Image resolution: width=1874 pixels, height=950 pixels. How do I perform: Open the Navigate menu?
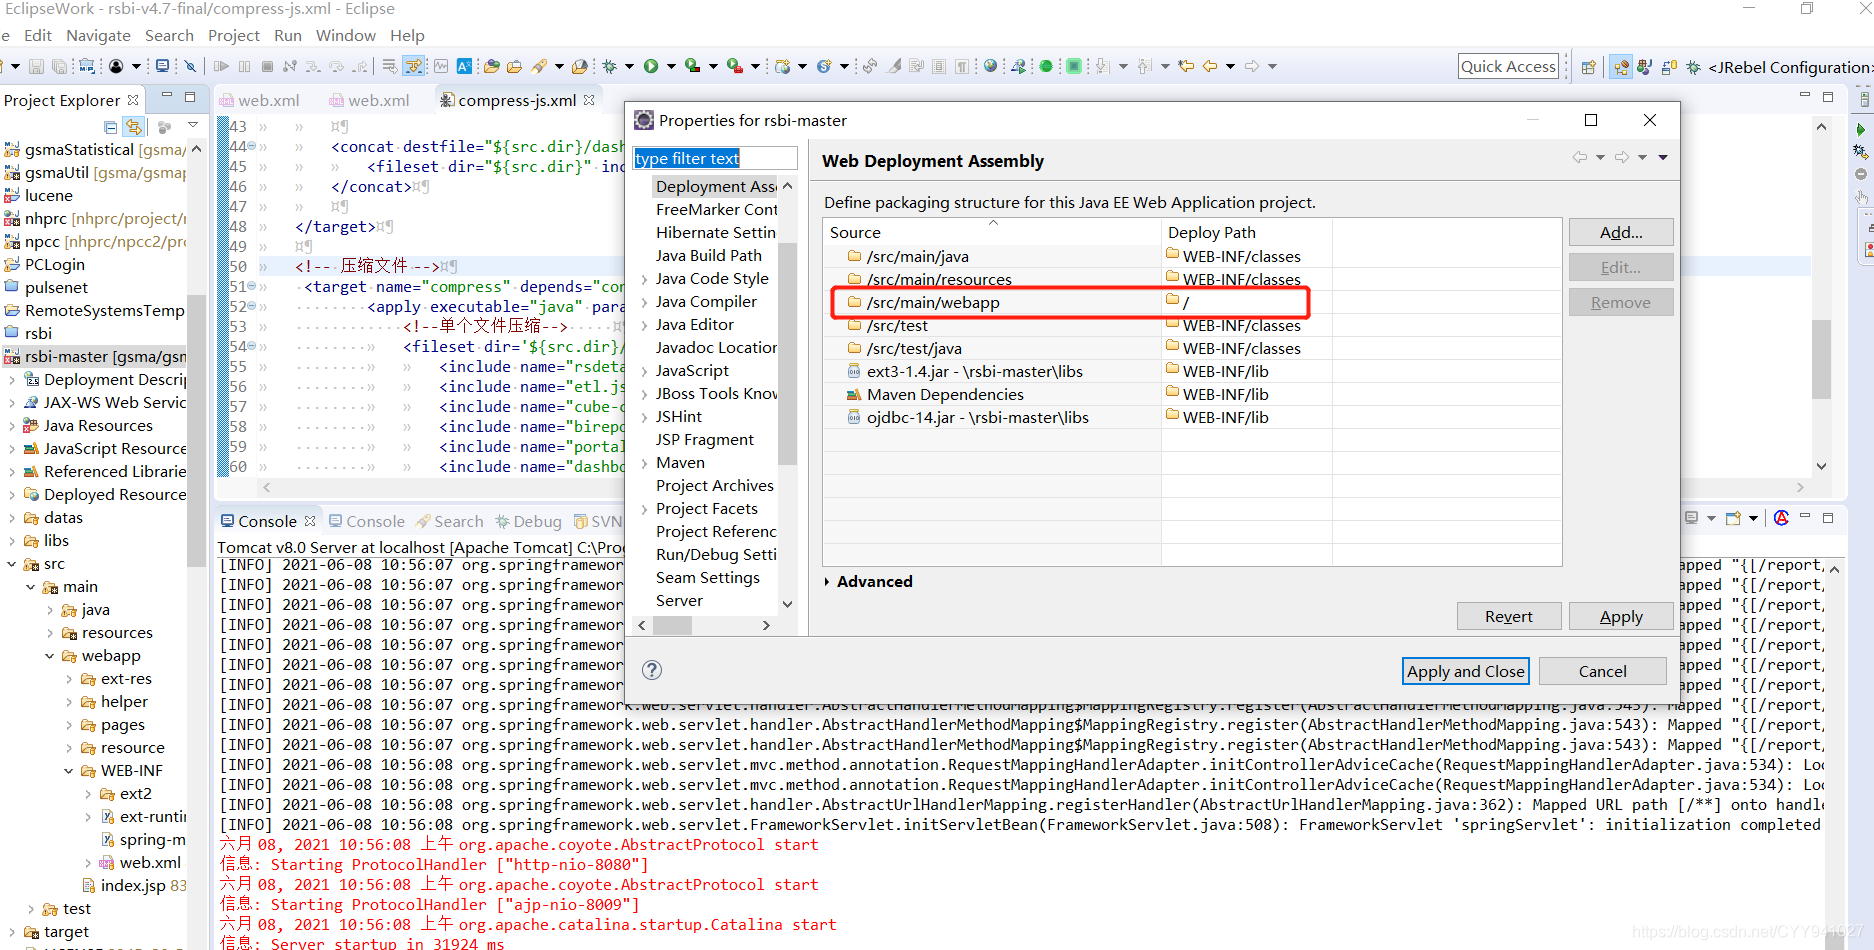click(98, 35)
